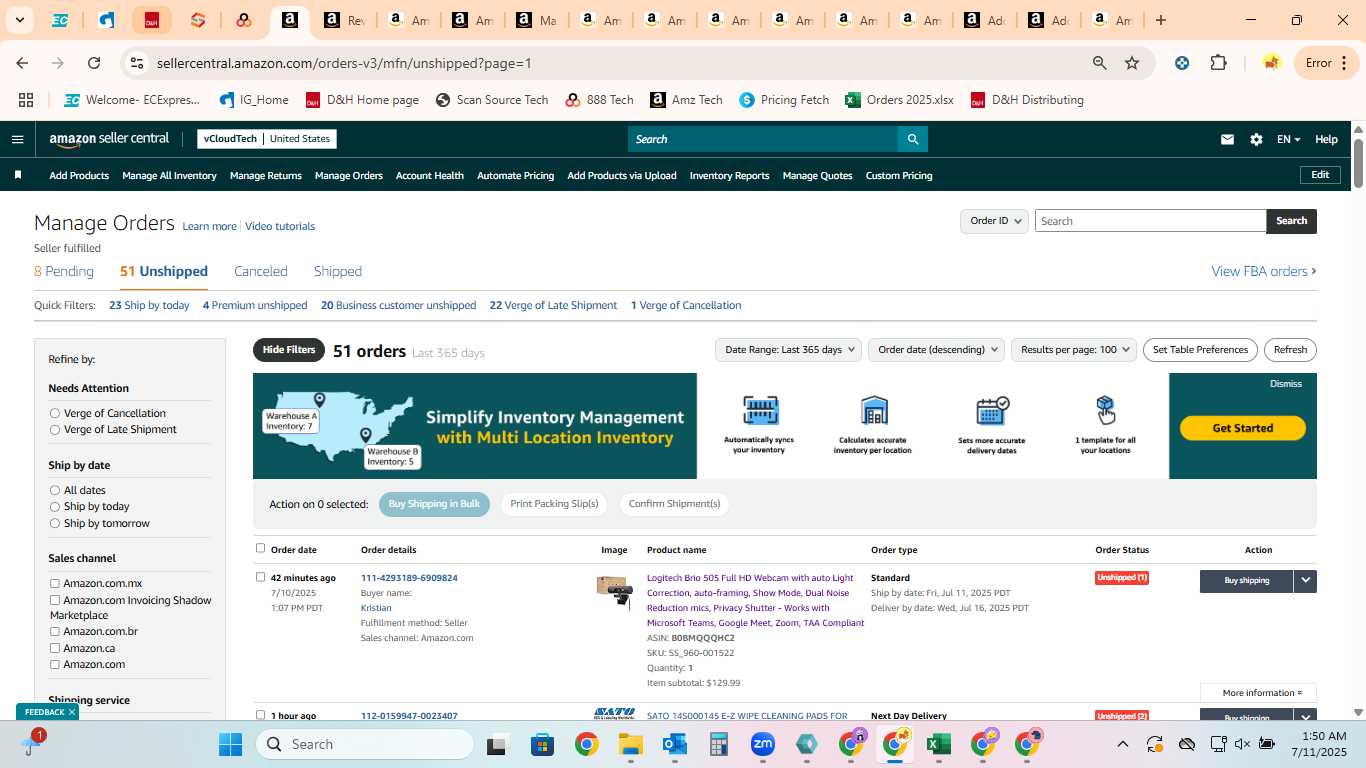Check the Amazon.ca sales channel box
1366x768 pixels.
tap(55, 648)
